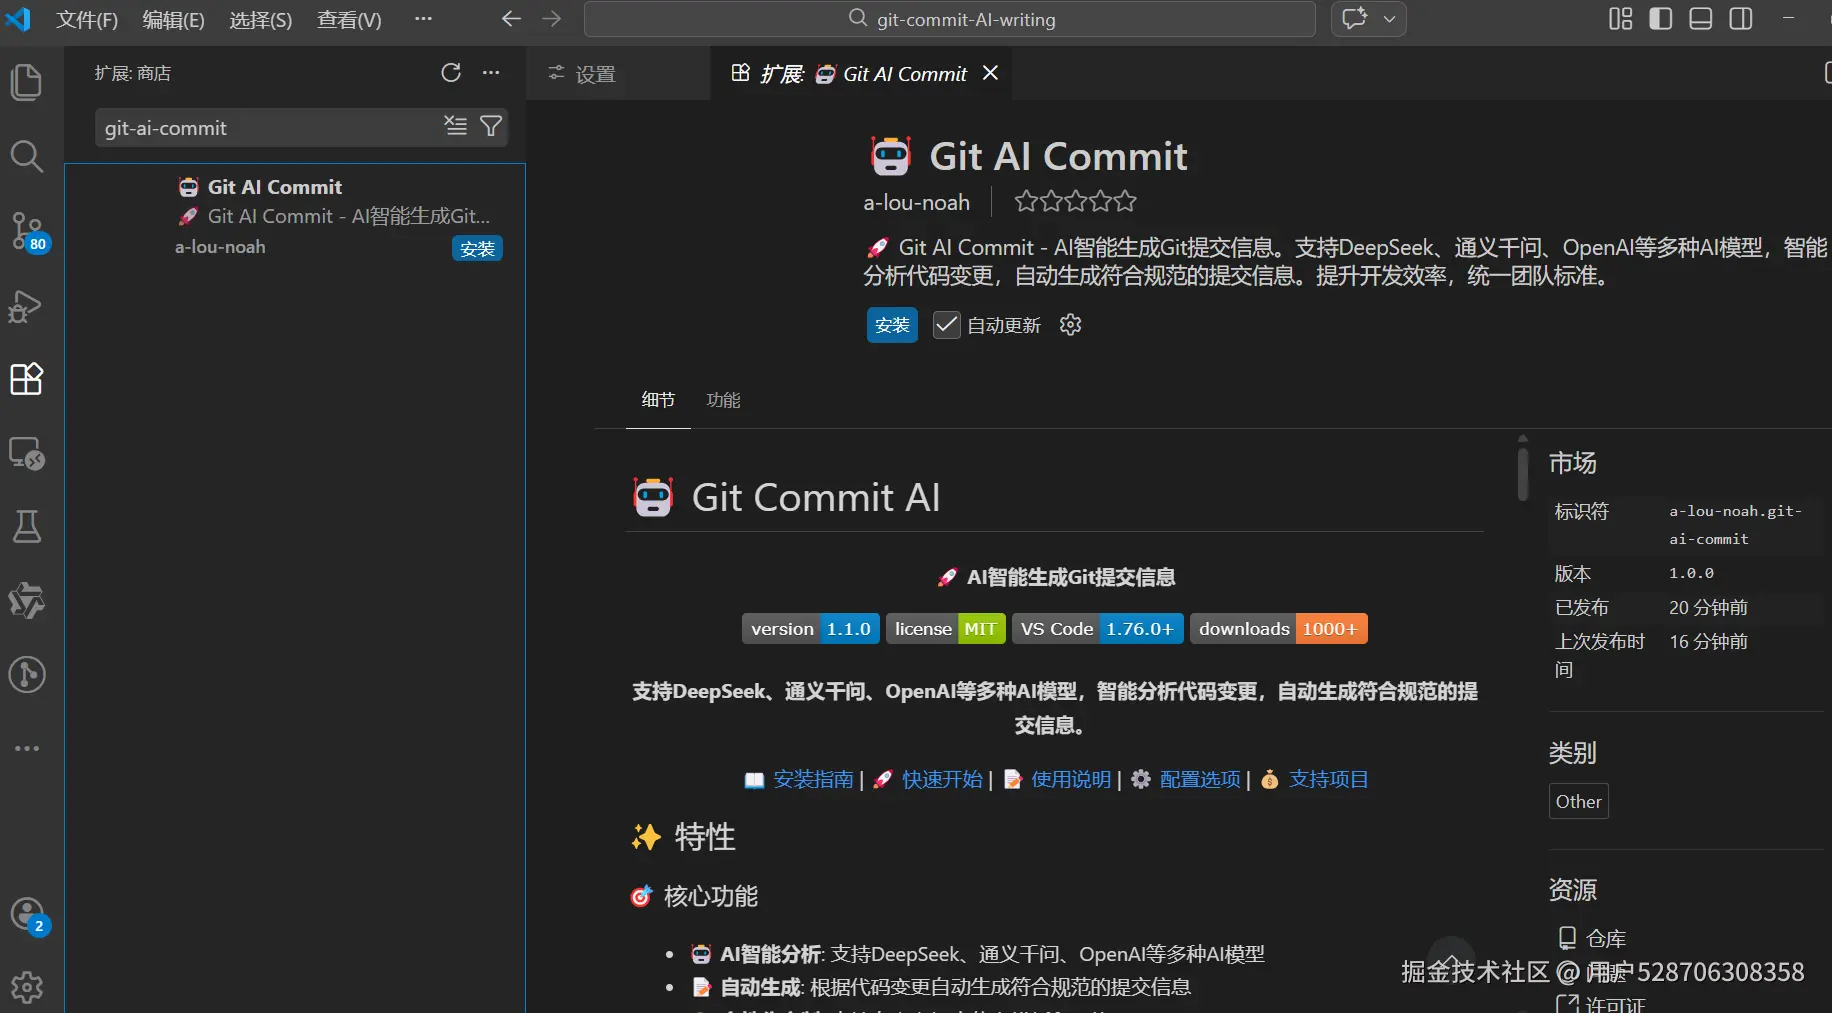This screenshot has height=1013, width=1832.
Task: Click the git-commit-AI-writing command center search
Action: click(950, 19)
